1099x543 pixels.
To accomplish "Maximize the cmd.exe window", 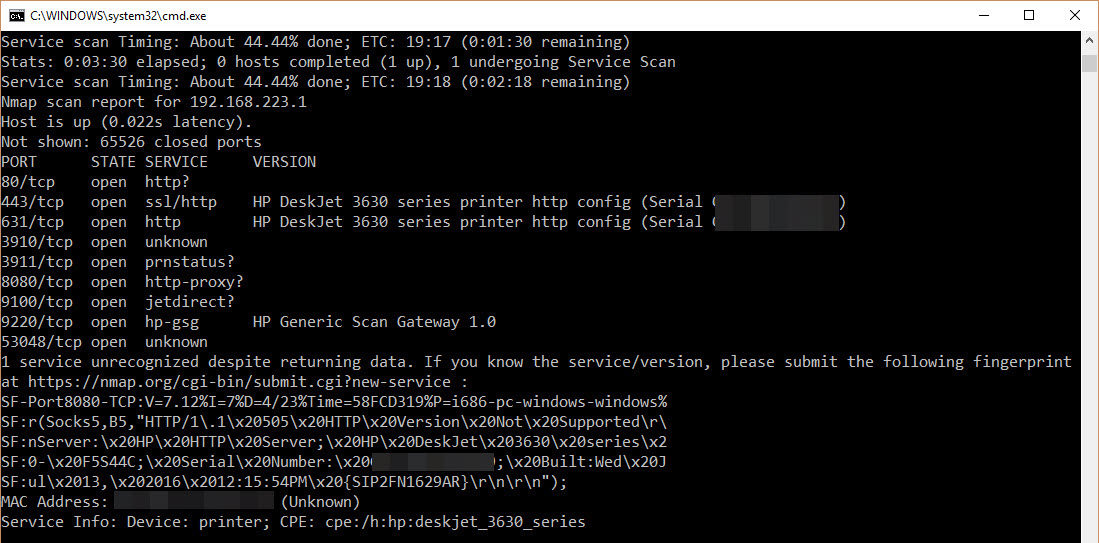I will [x=1029, y=15].
